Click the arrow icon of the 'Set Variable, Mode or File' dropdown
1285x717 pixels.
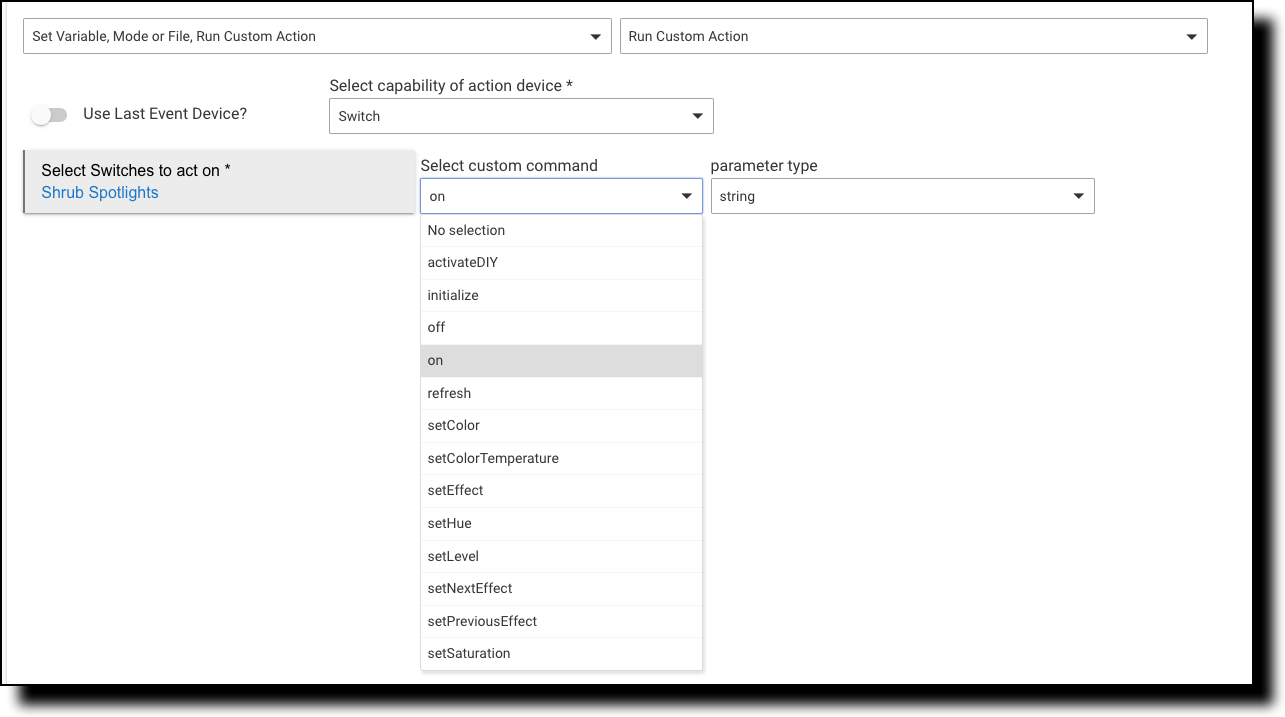click(x=595, y=37)
